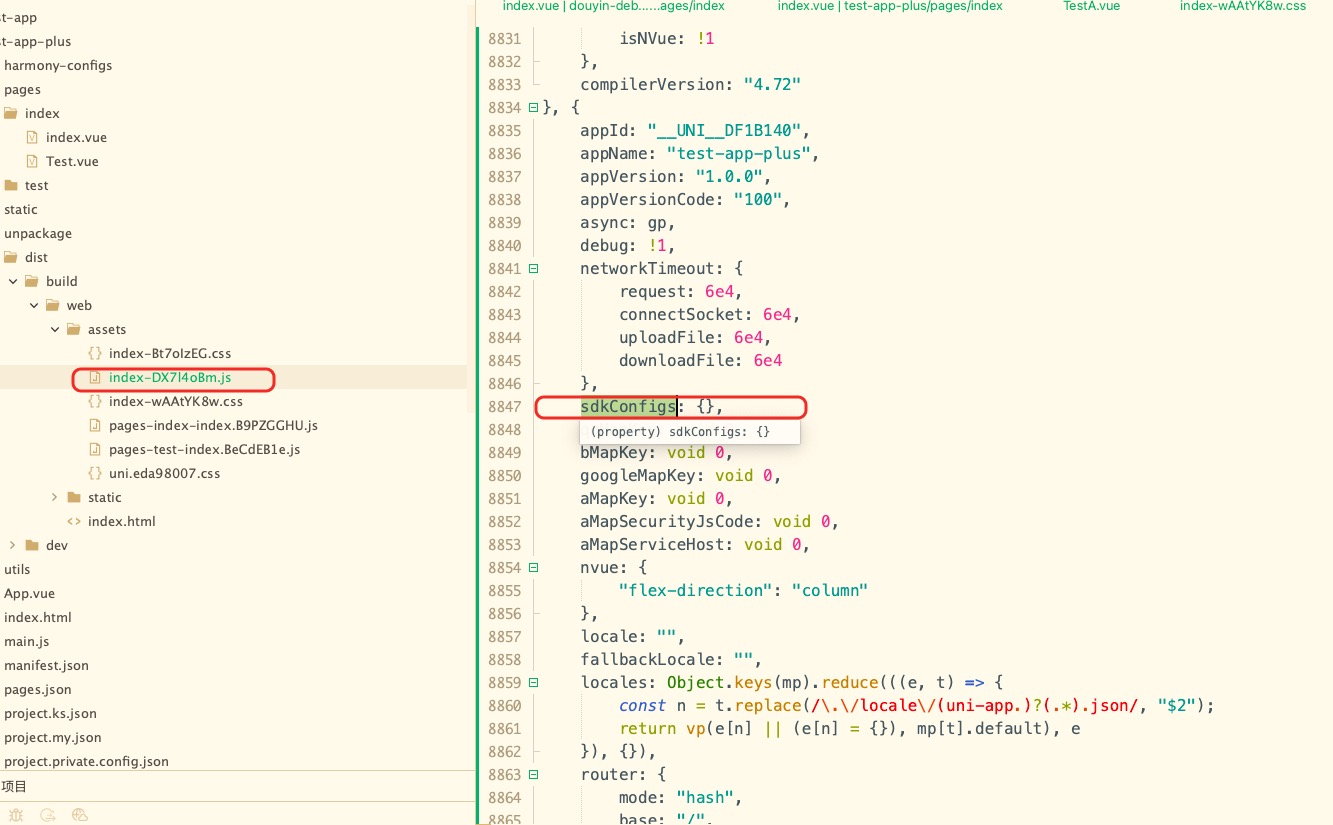Click the Vue file icon beside Test.vue
This screenshot has width=1333, height=825.
coord(32,162)
